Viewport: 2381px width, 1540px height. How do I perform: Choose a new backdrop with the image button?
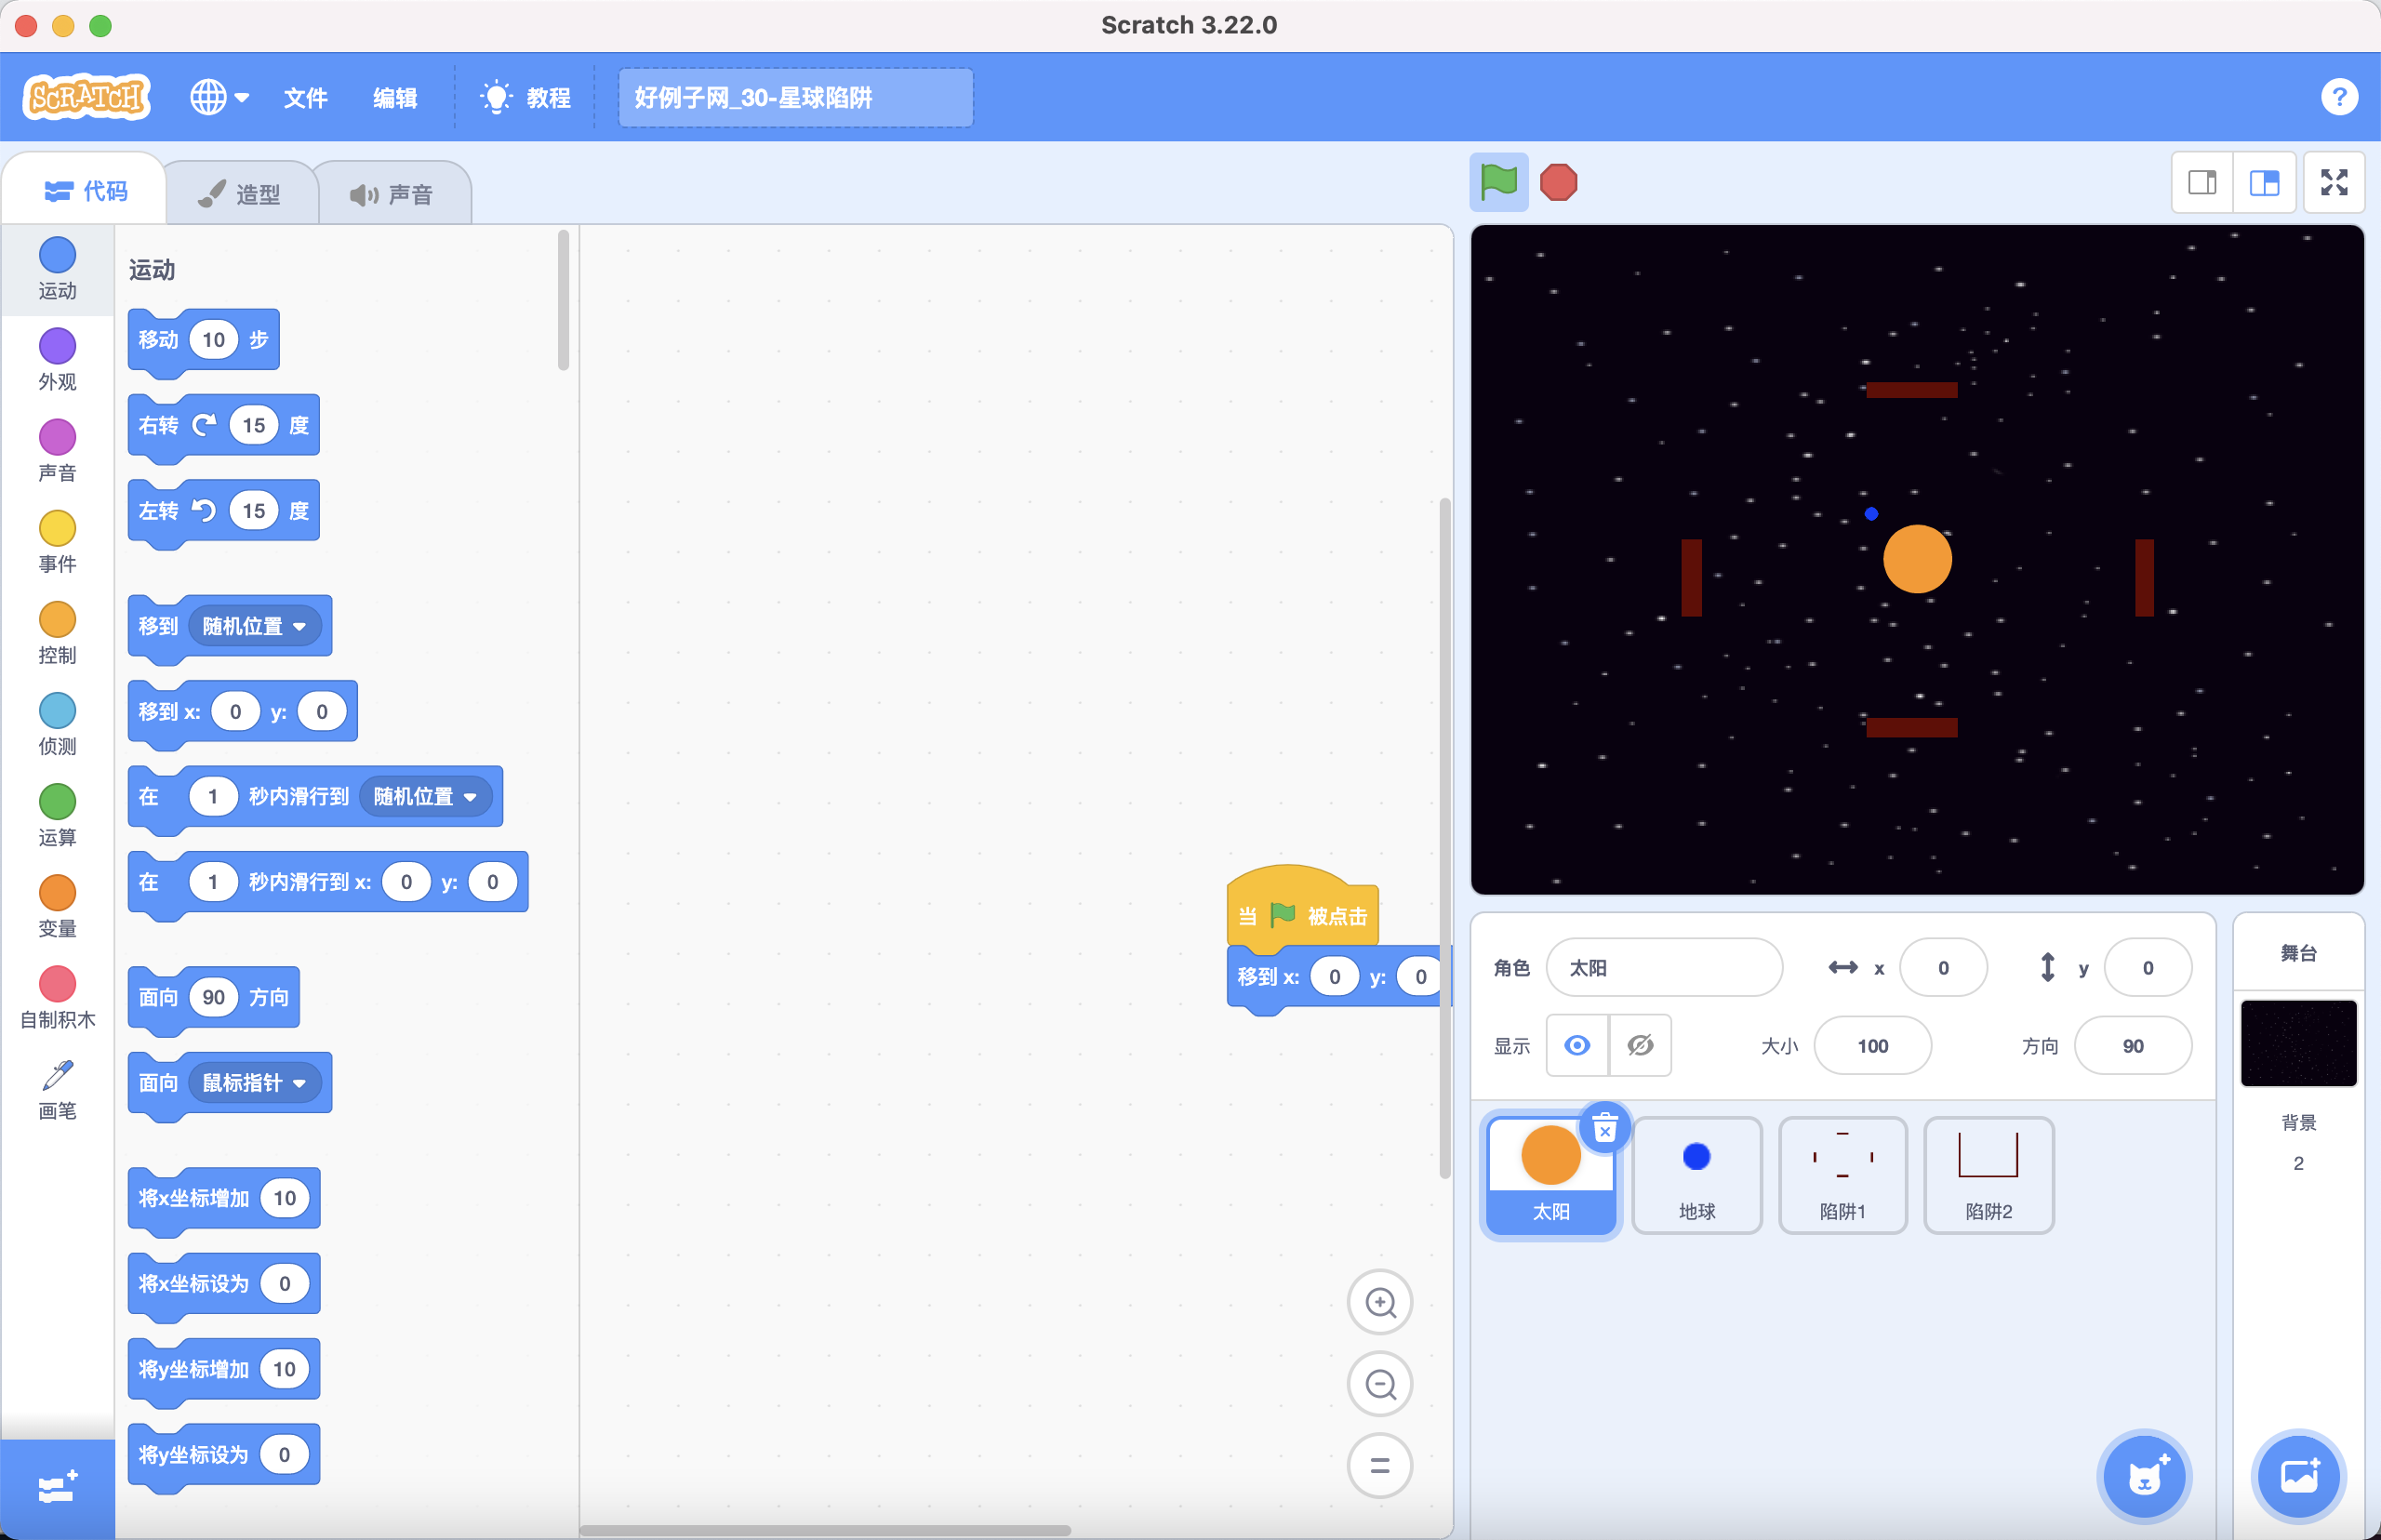(2298, 1475)
